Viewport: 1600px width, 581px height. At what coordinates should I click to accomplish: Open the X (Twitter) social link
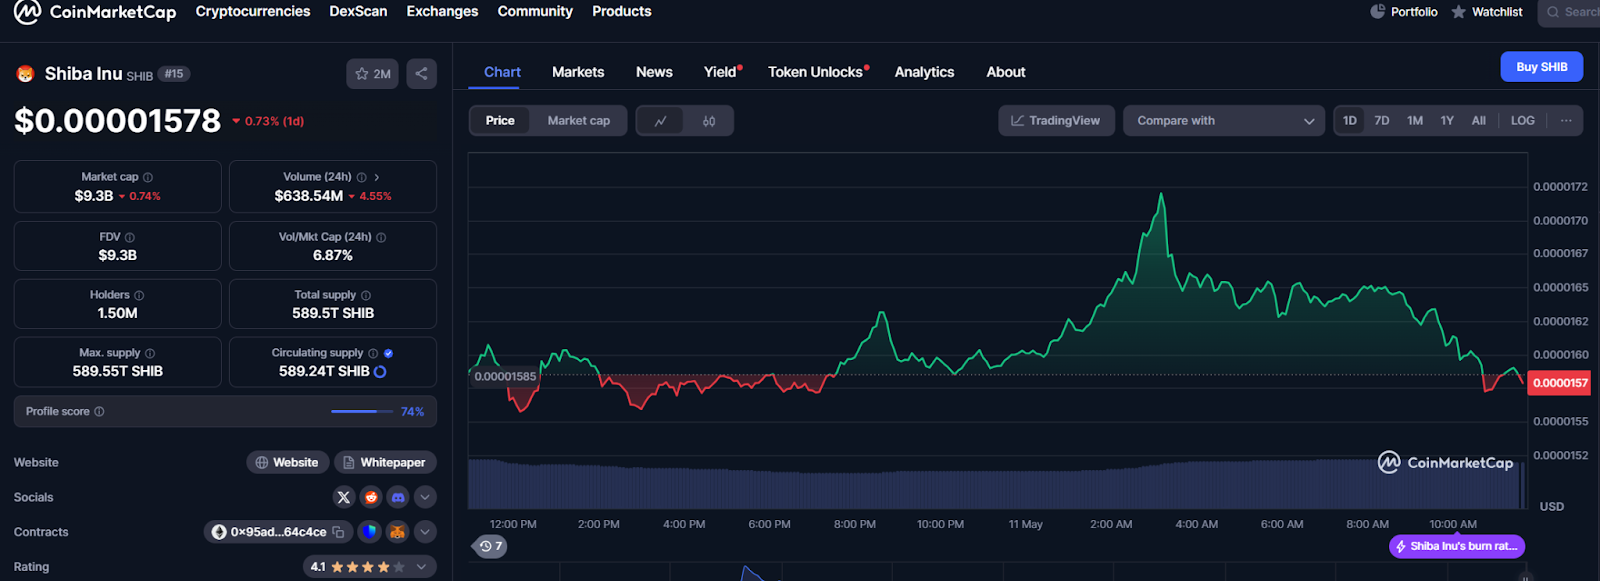point(344,497)
